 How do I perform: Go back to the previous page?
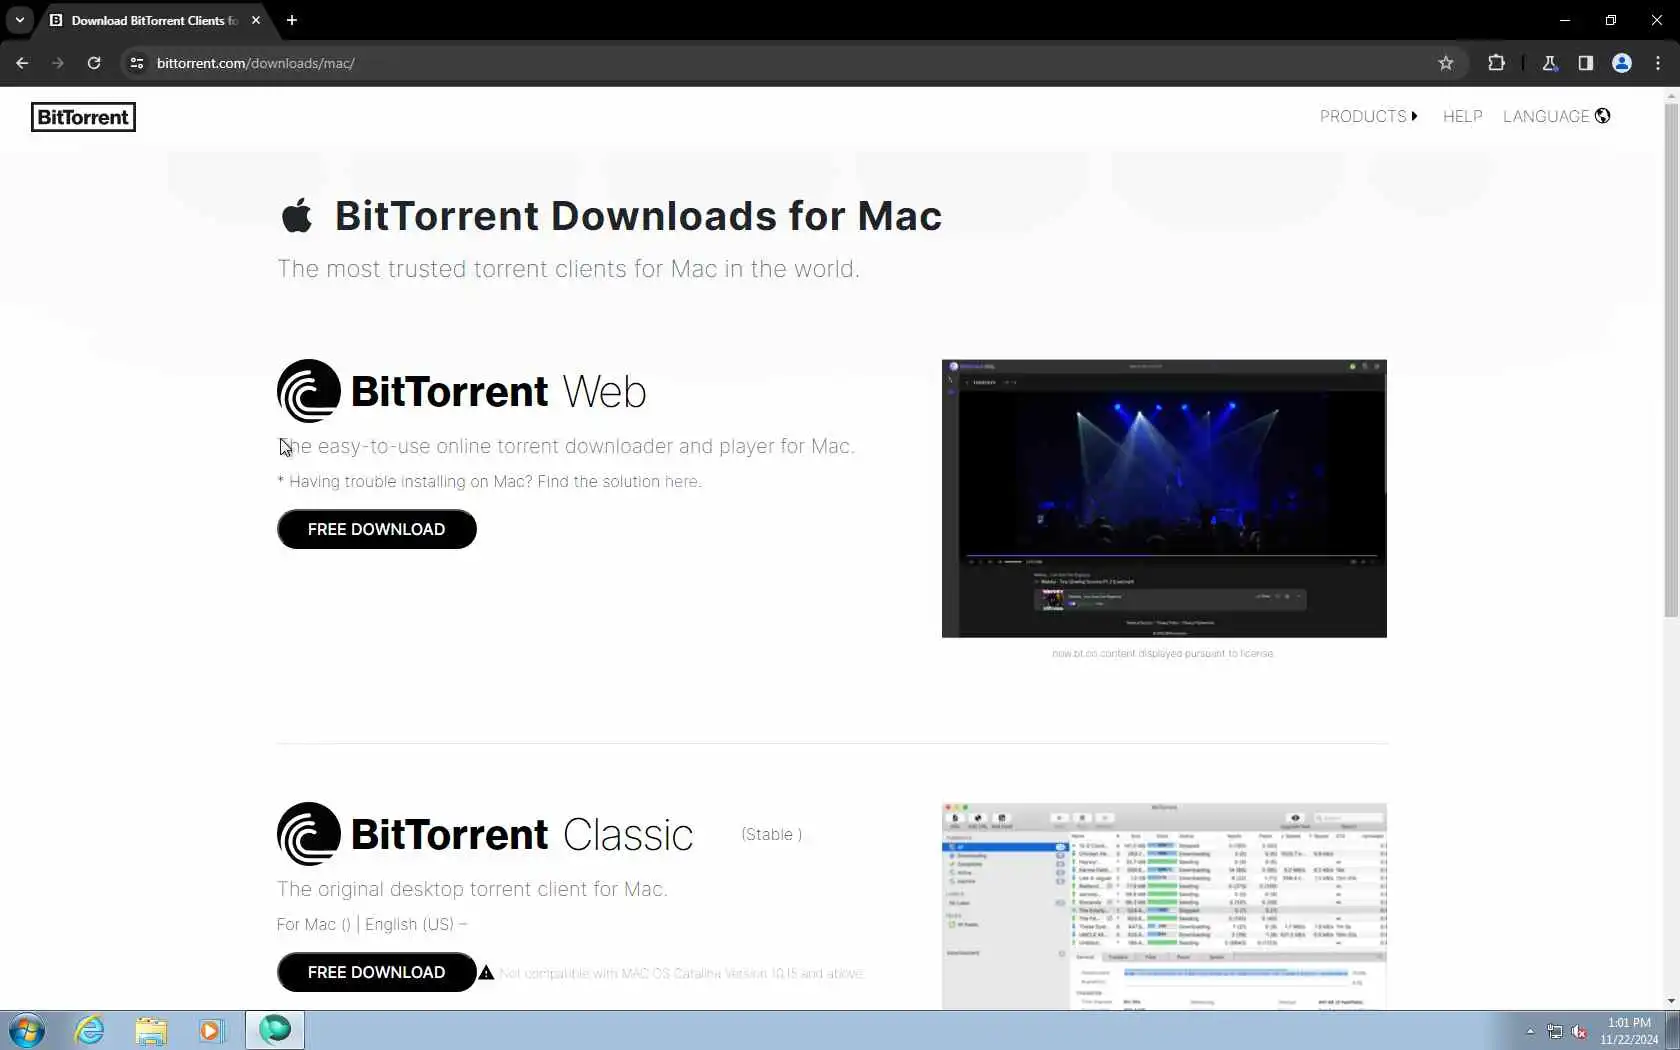[22, 63]
